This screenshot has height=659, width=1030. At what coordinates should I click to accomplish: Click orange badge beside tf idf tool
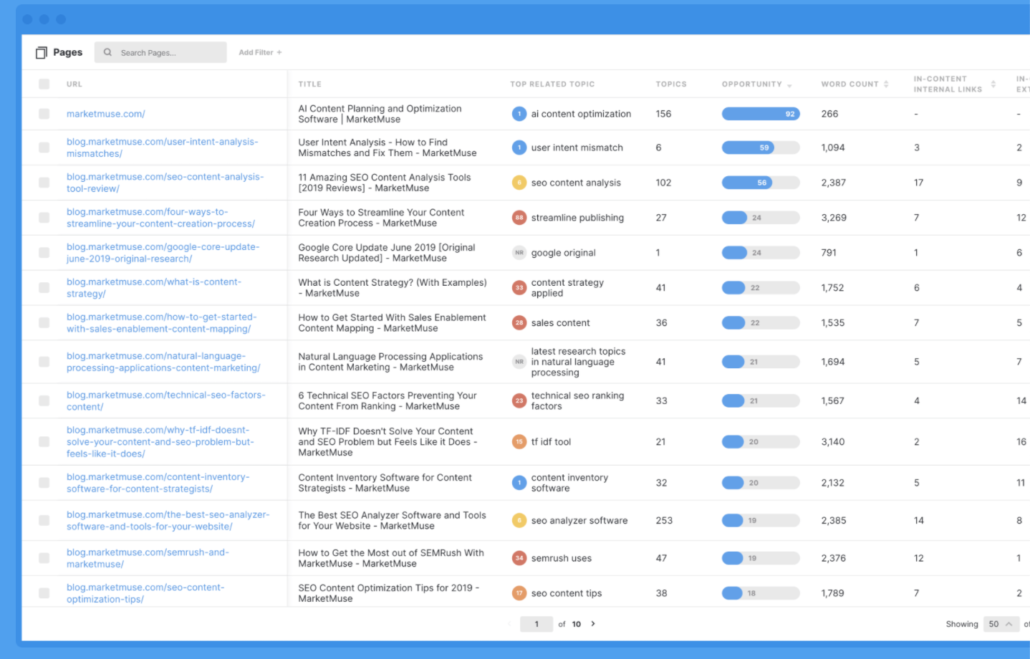point(519,442)
